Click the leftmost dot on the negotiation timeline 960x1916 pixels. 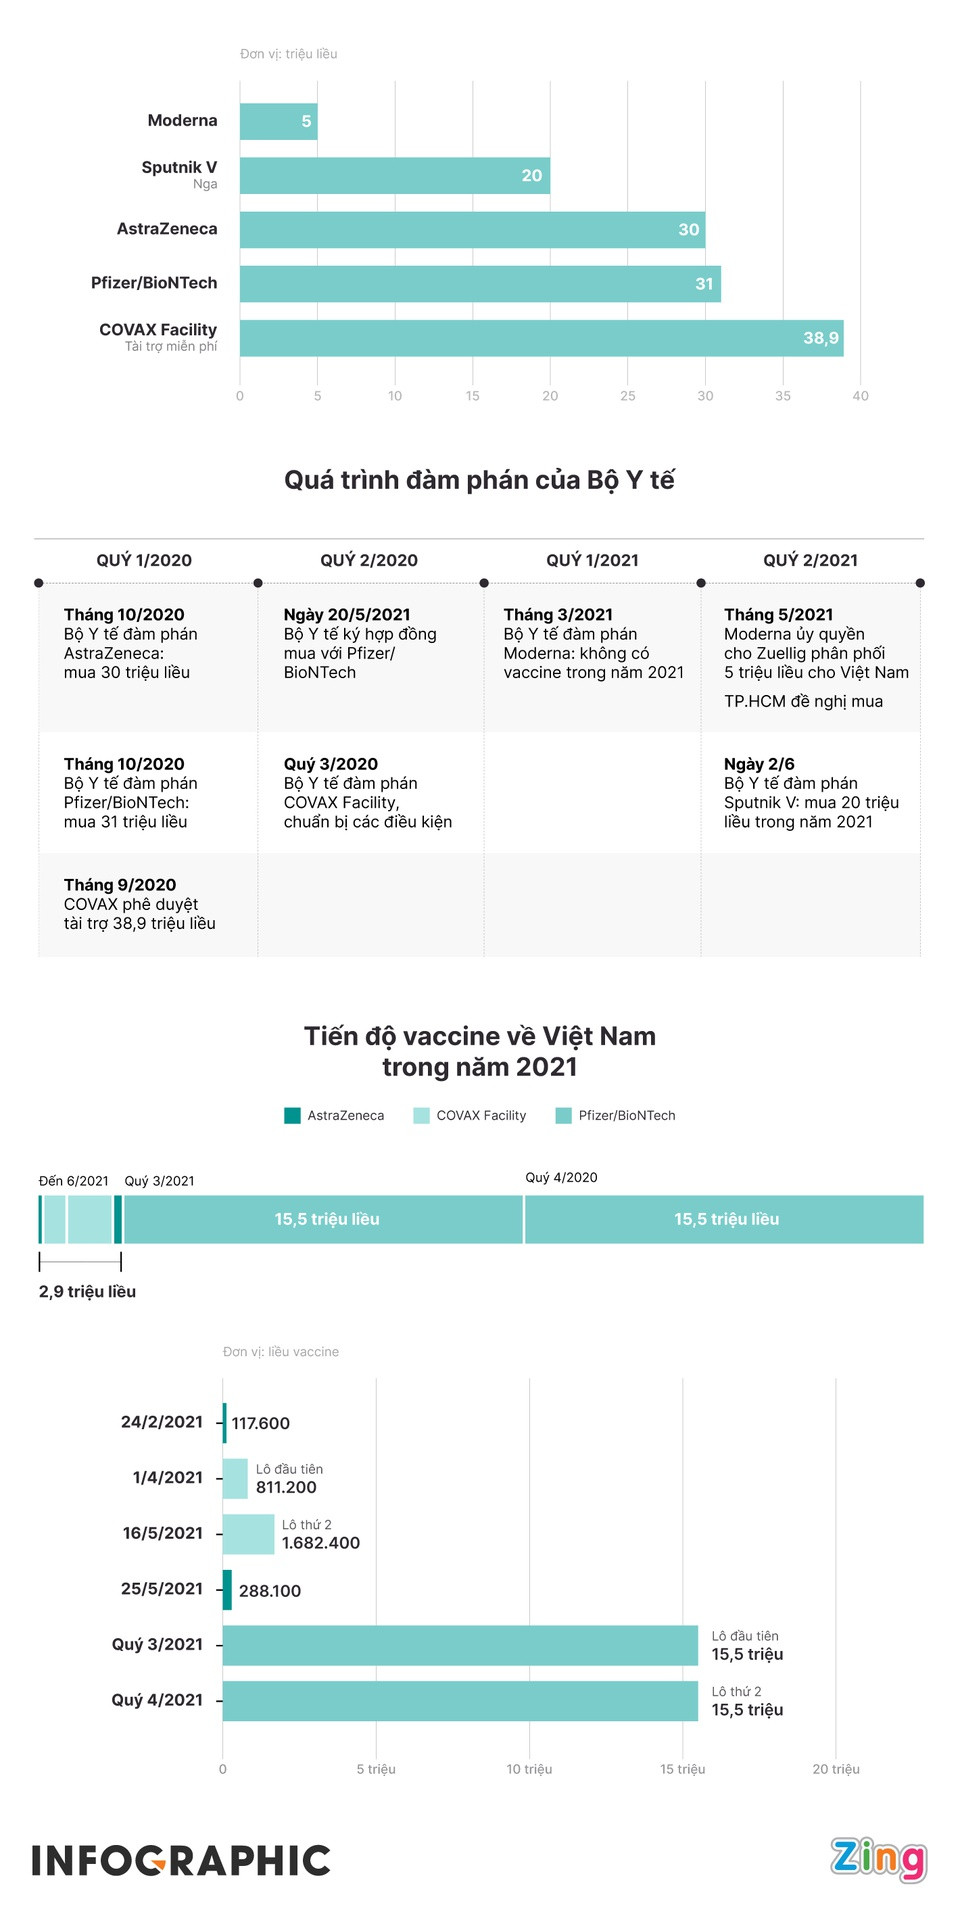39,583
